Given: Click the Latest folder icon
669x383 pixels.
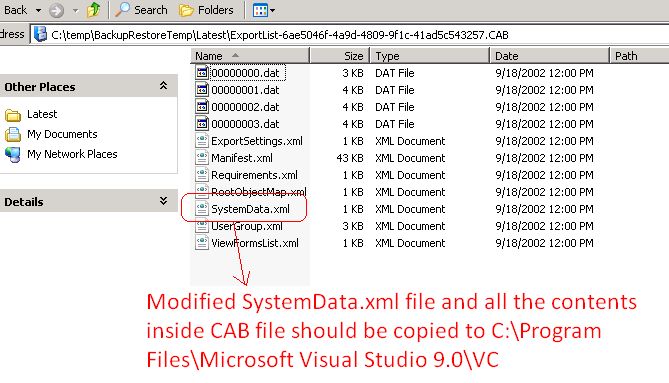Looking at the screenshot, I should point(13,115).
